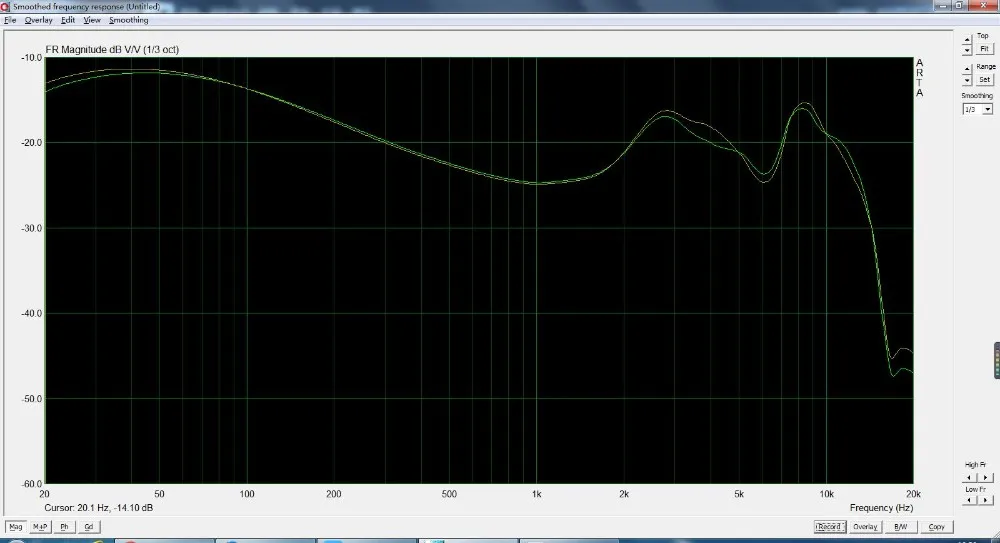Viewport: 1000px width, 543px height.
Task: Click the Copy button
Action: [936, 527]
